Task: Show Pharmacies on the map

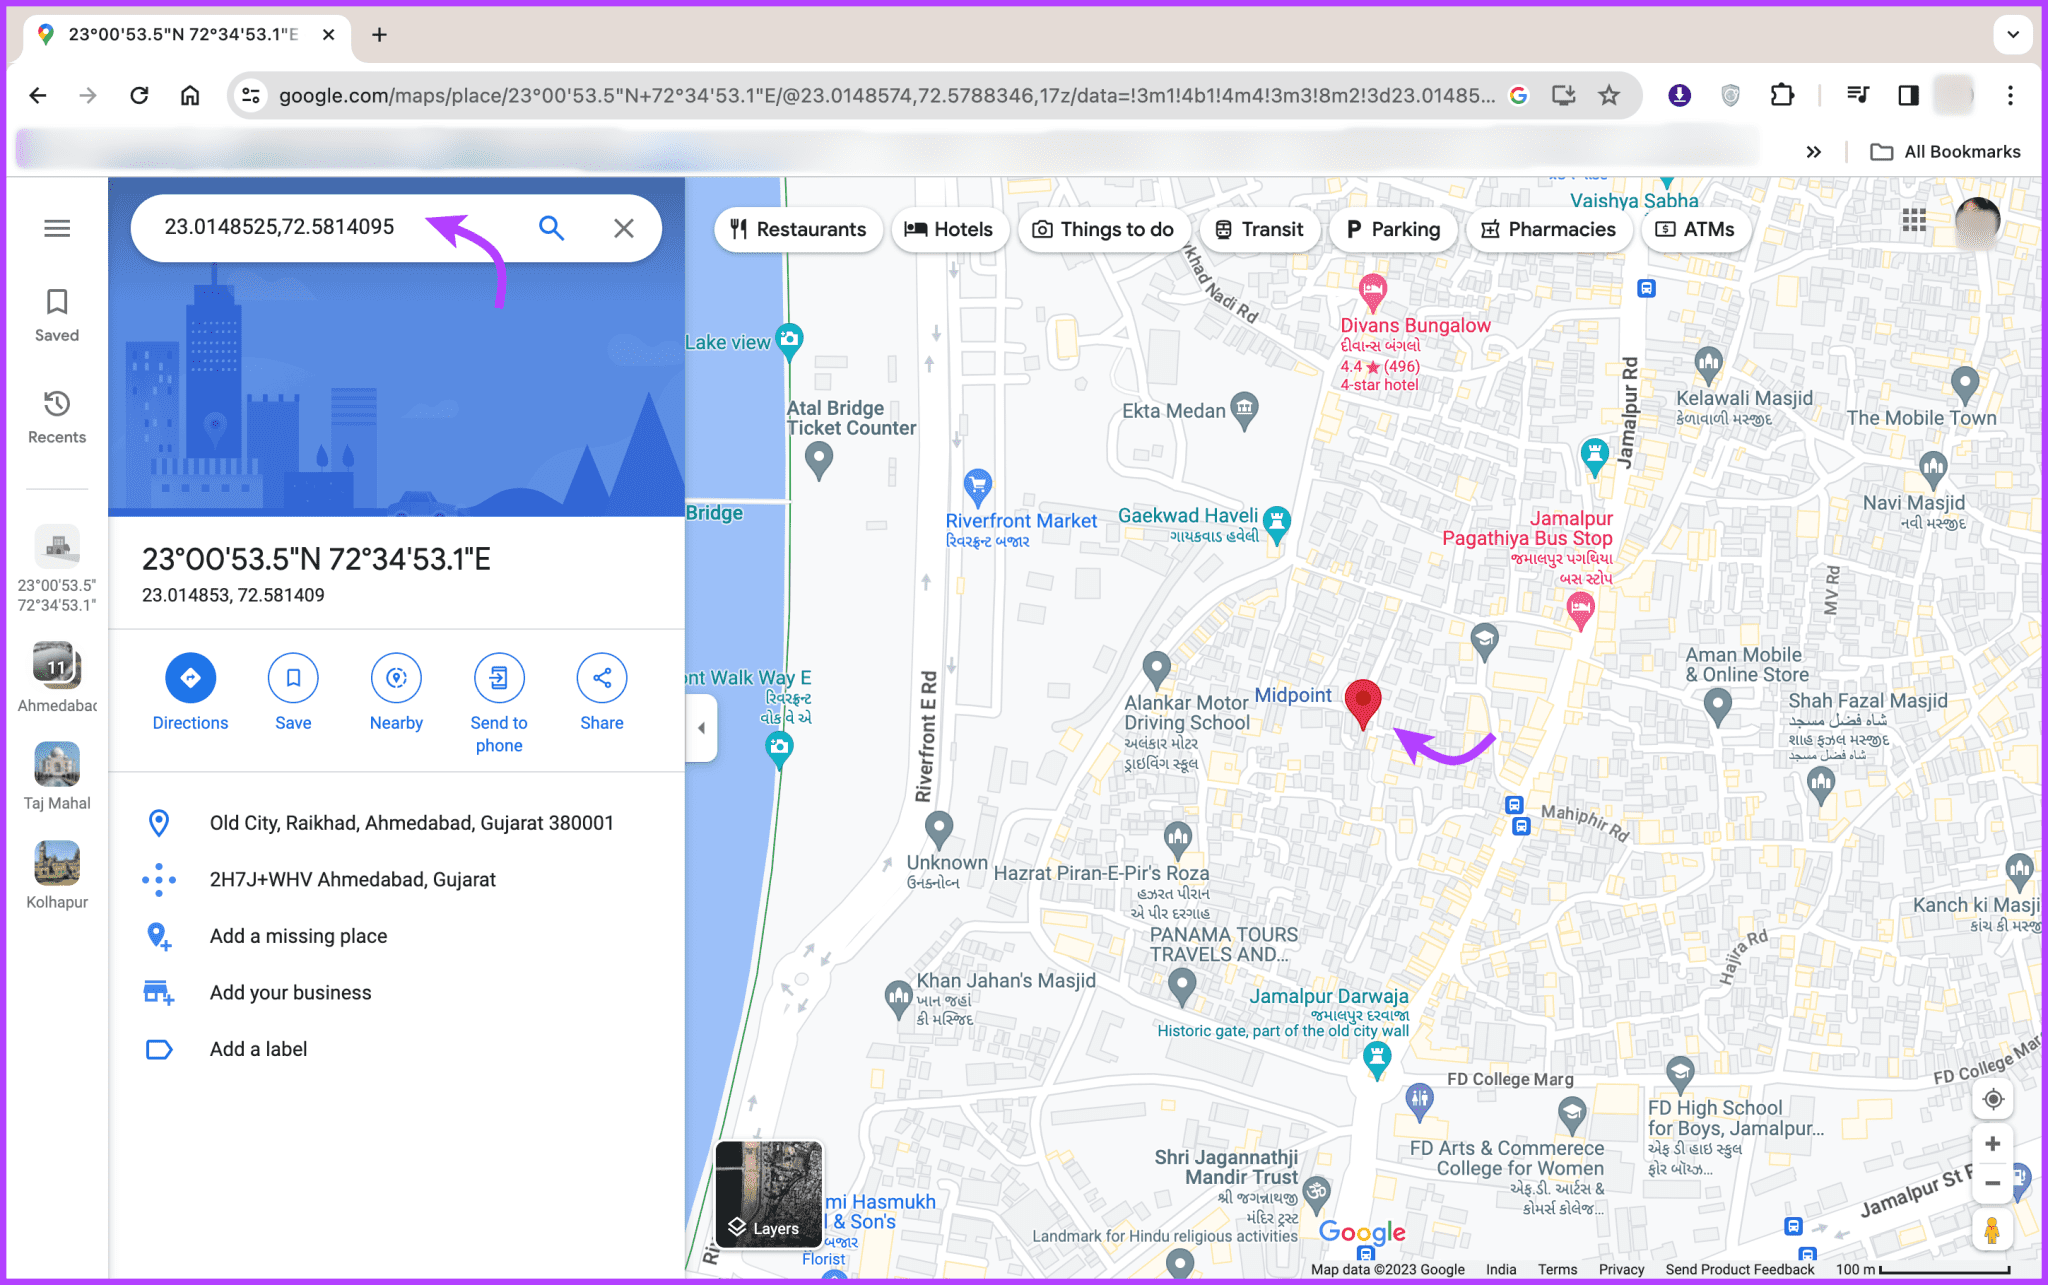Action: [1549, 229]
